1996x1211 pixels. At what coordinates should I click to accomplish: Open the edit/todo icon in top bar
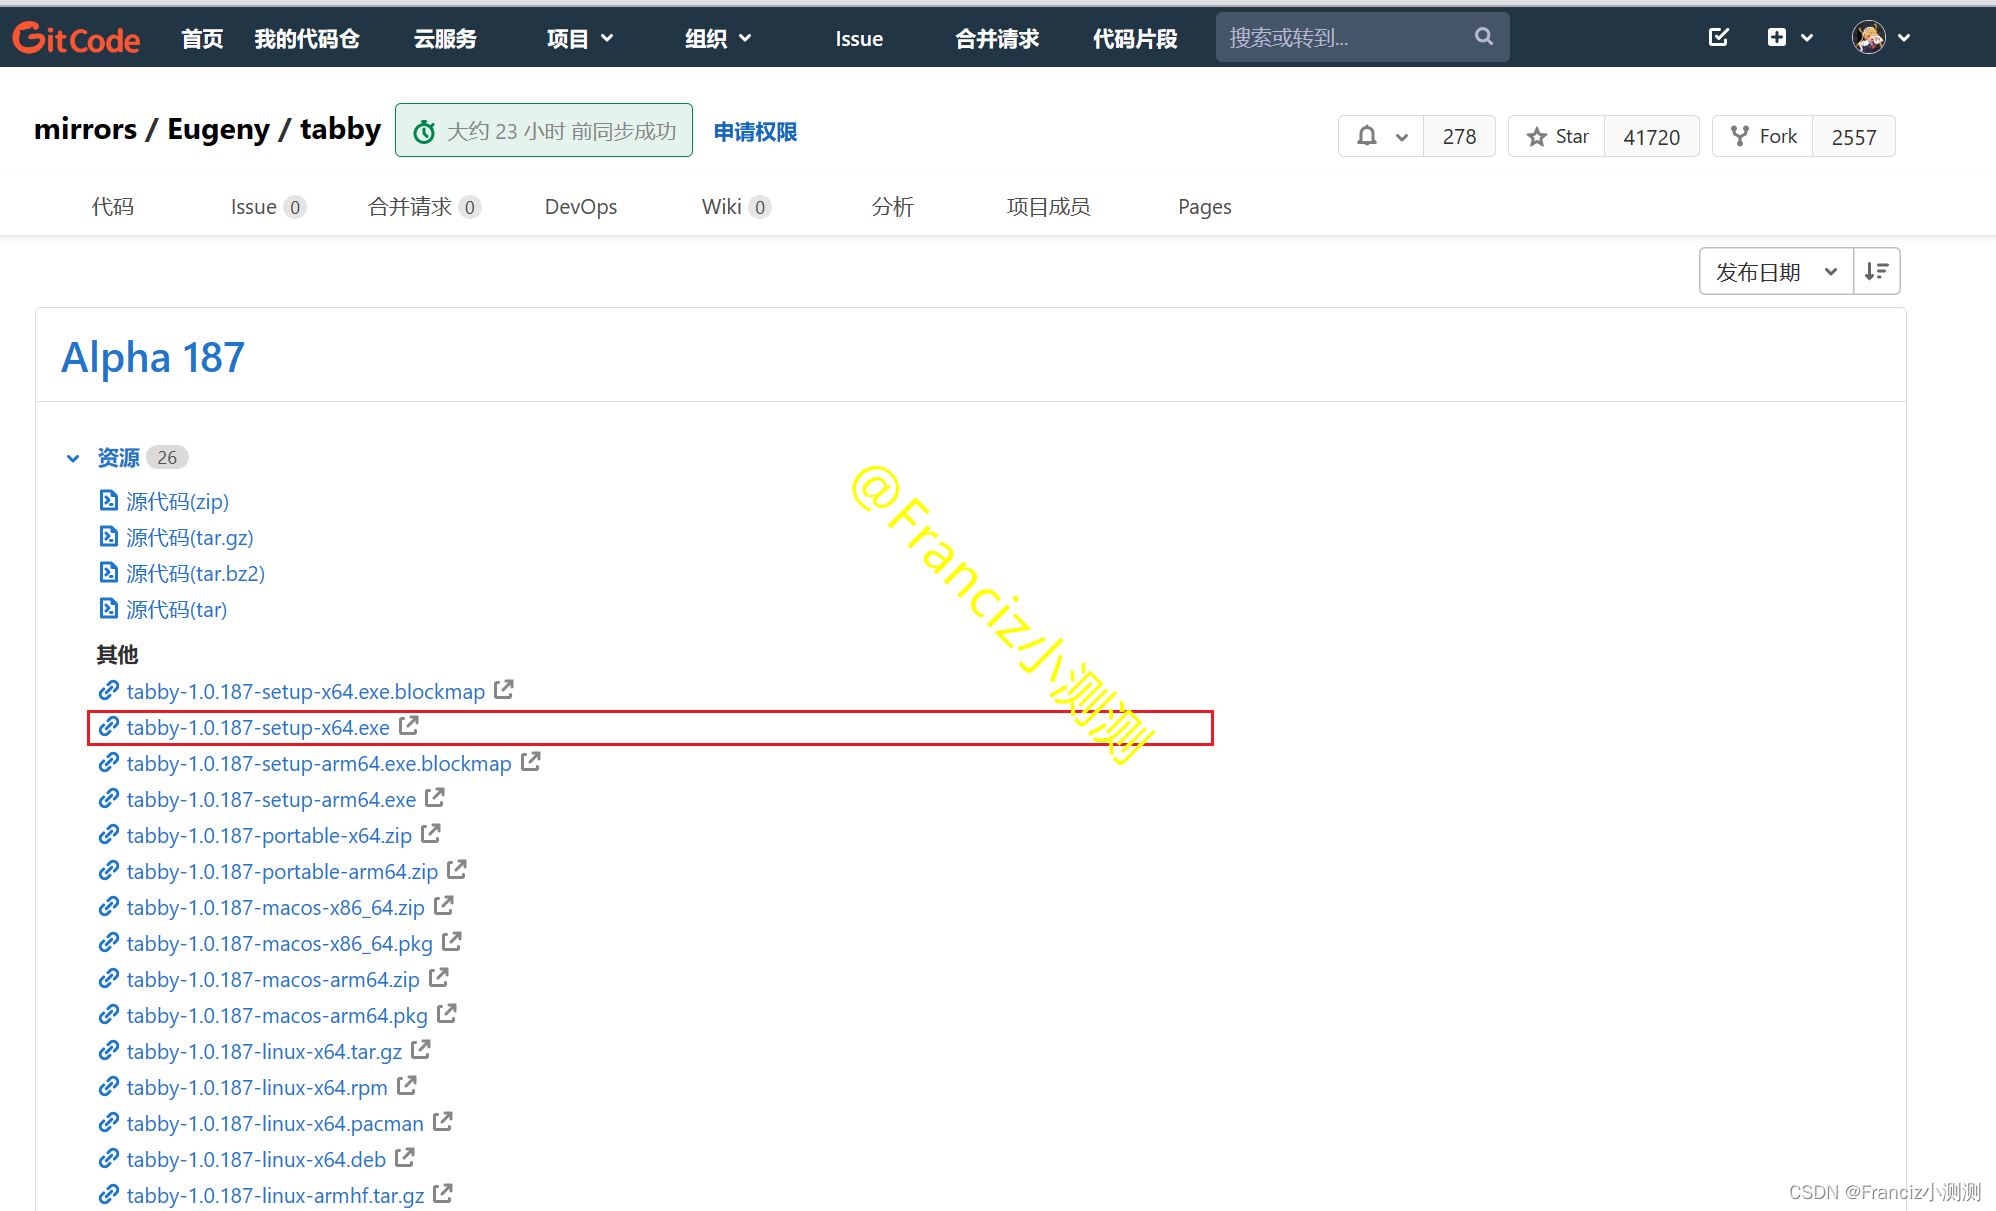1719,37
